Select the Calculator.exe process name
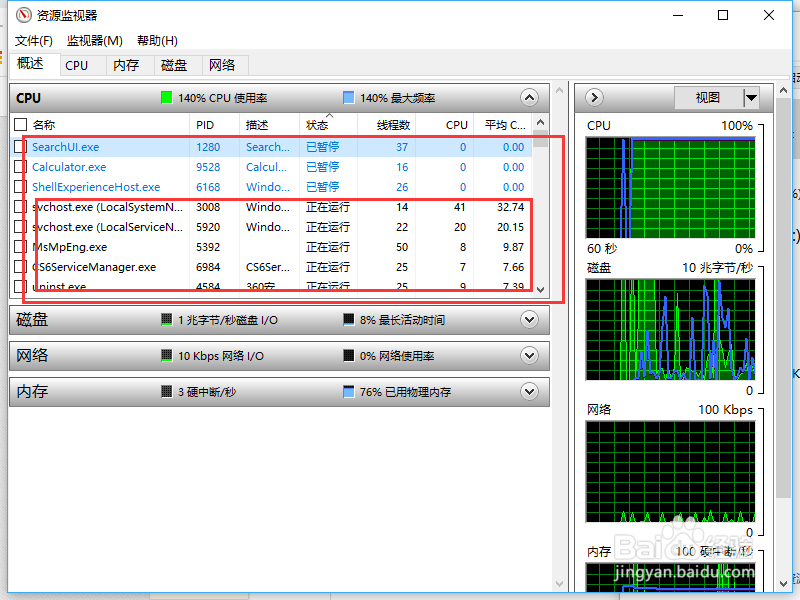 (x=69, y=167)
